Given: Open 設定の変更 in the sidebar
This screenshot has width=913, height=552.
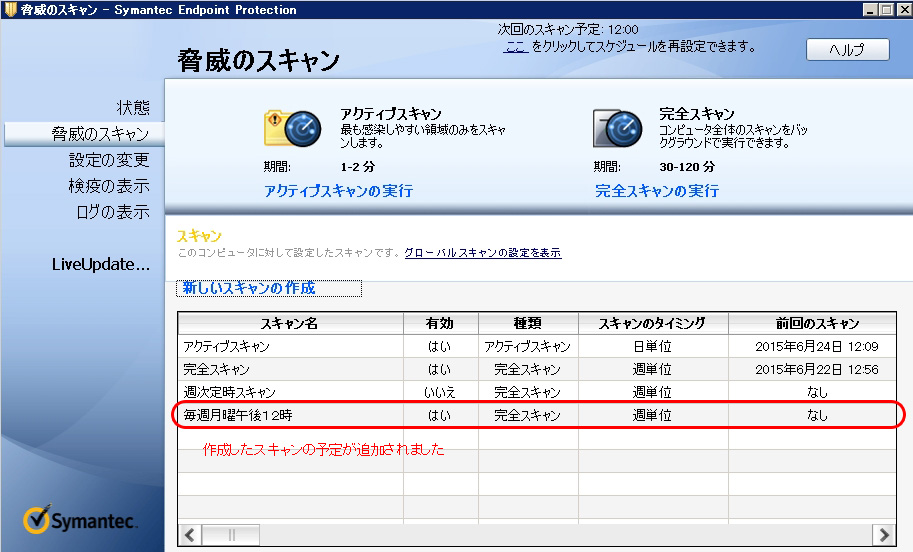Looking at the screenshot, I should tap(109, 160).
